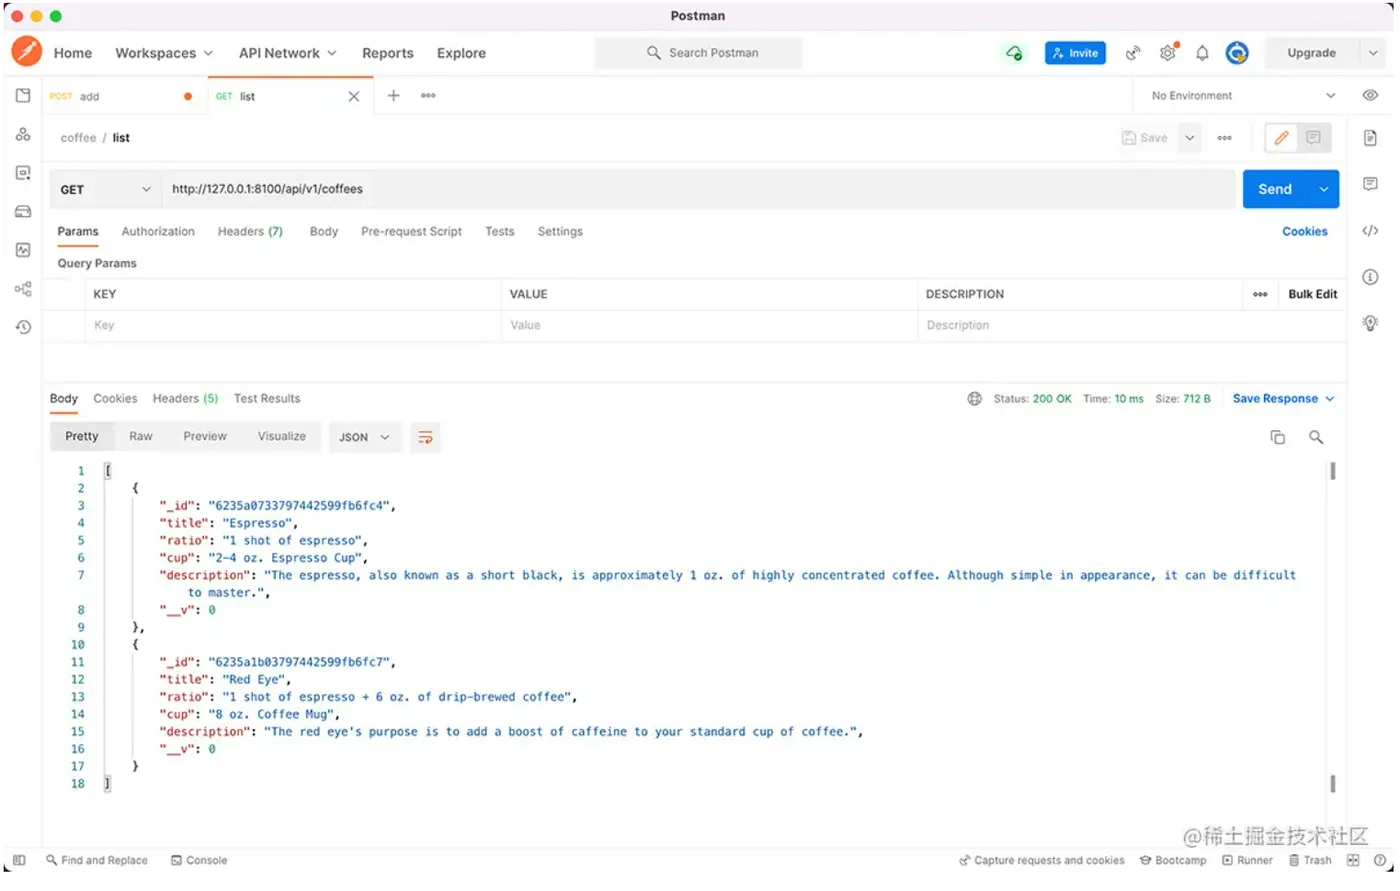Open the settings gear icon
This screenshot has height=891, width=1400.
[1168, 53]
